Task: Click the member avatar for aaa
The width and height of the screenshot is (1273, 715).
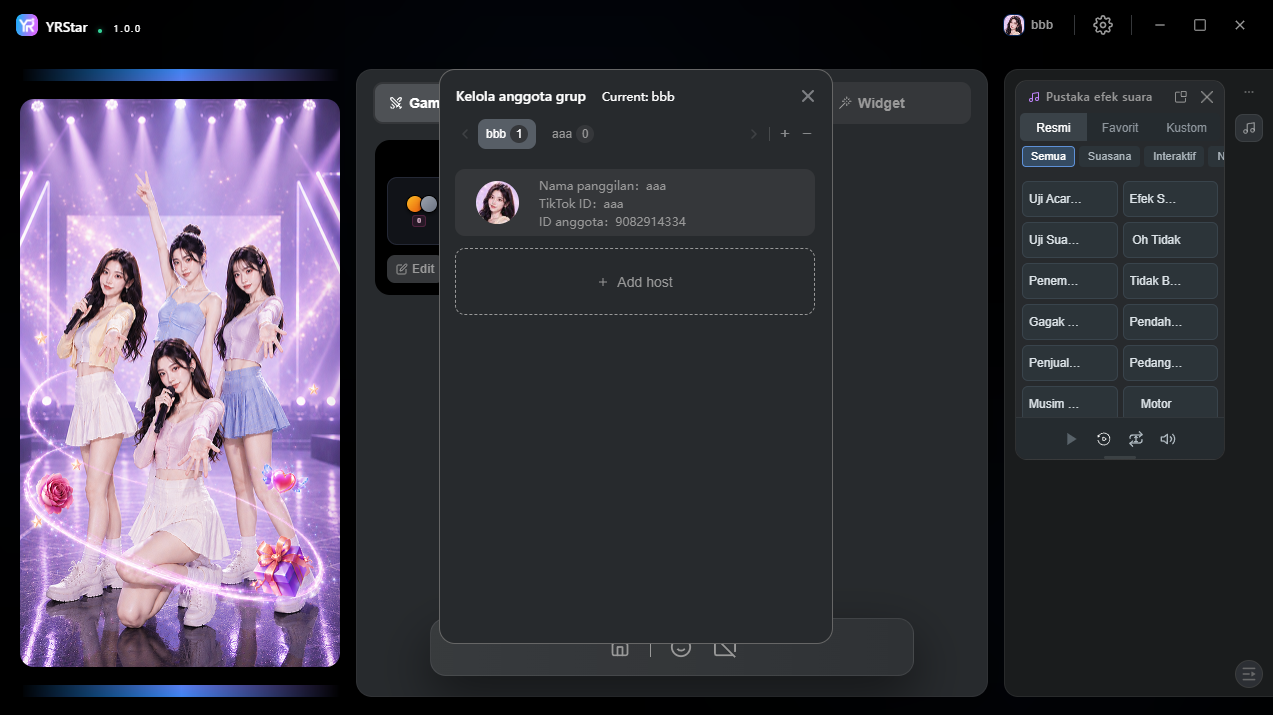Action: click(497, 203)
